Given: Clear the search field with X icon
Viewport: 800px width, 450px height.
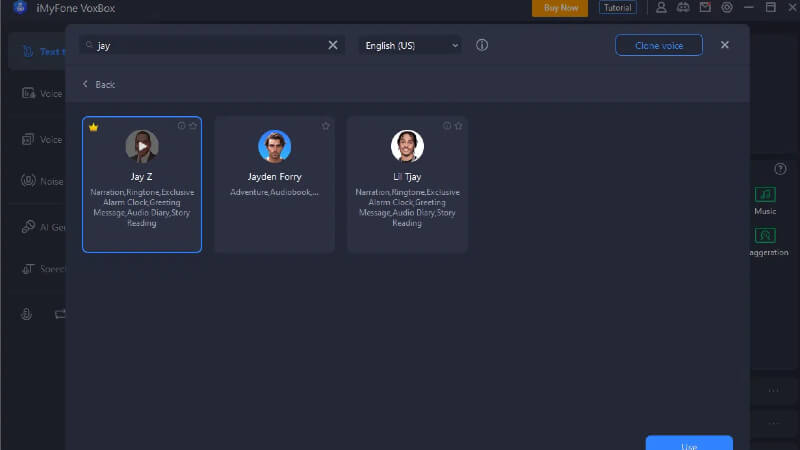Looking at the screenshot, I should (333, 45).
